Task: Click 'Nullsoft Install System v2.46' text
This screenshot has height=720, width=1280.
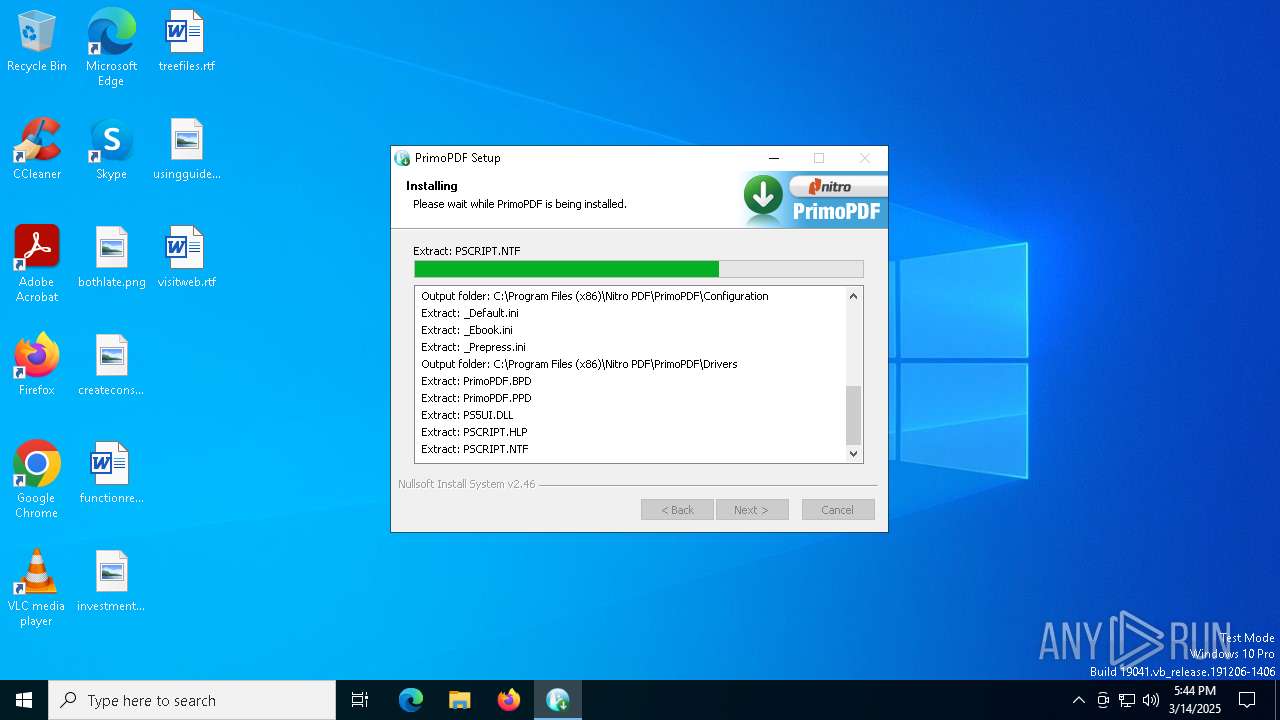Action: pos(467,484)
